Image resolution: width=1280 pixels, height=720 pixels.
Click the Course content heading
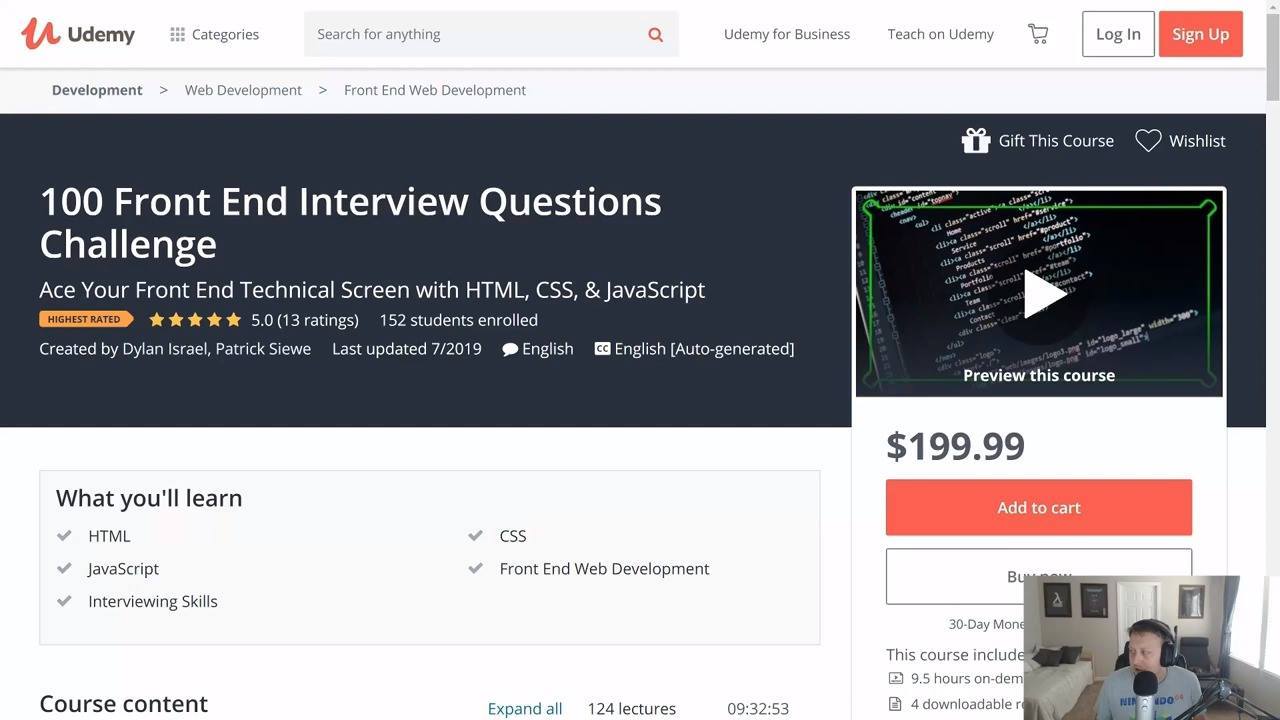[124, 704]
